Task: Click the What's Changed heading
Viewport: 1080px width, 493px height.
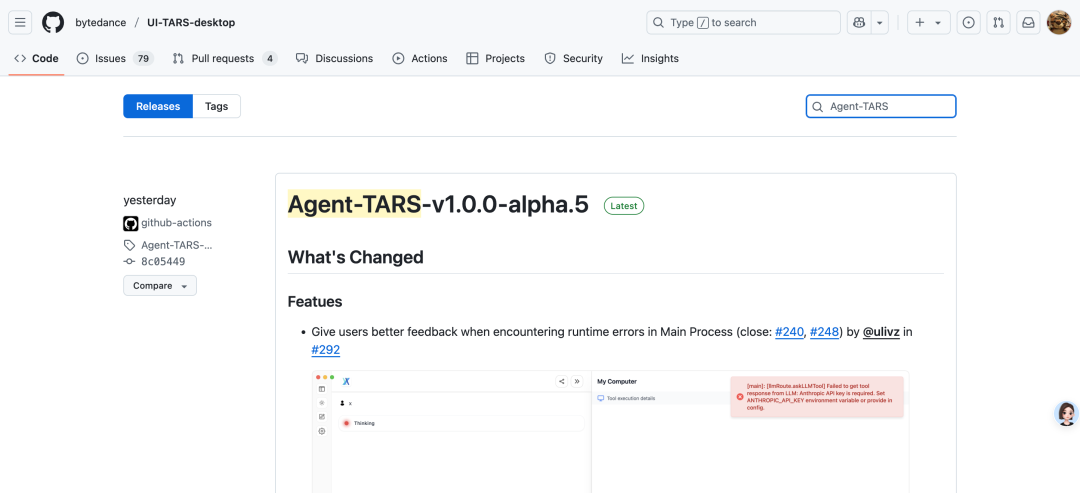Action: coord(355,258)
